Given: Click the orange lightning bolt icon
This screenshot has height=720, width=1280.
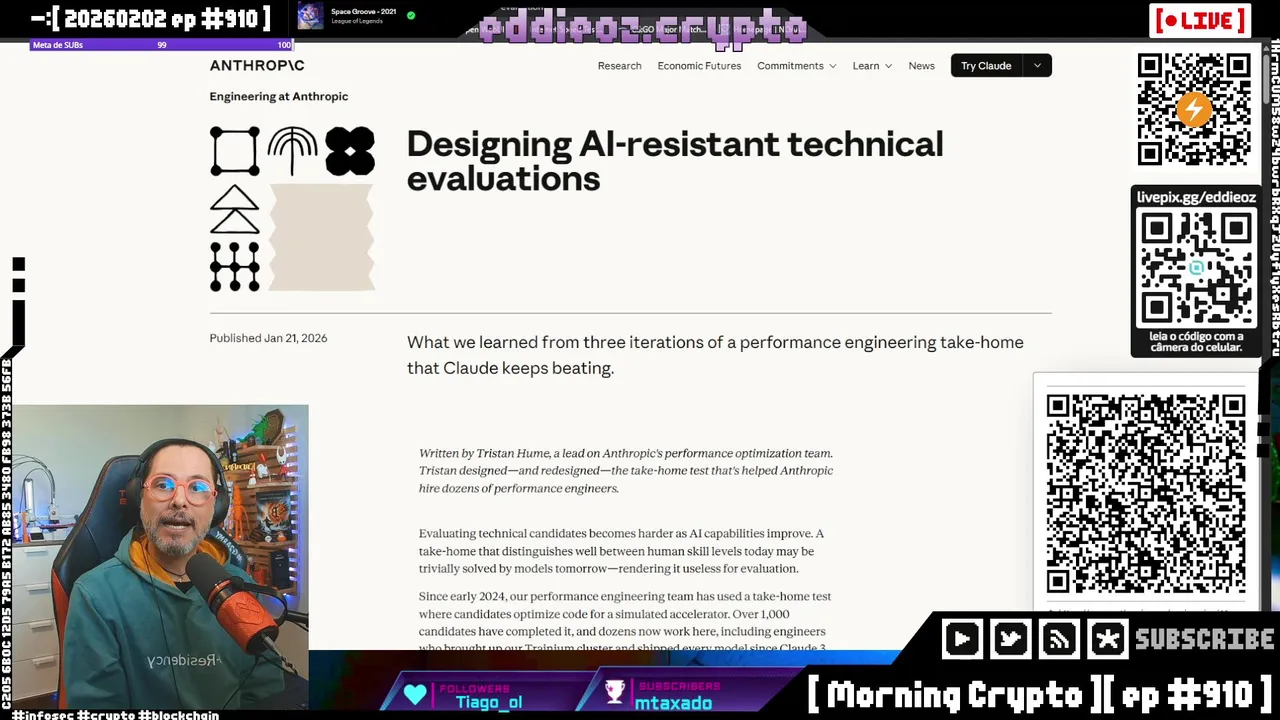Looking at the screenshot, I should pos(1194,109).
